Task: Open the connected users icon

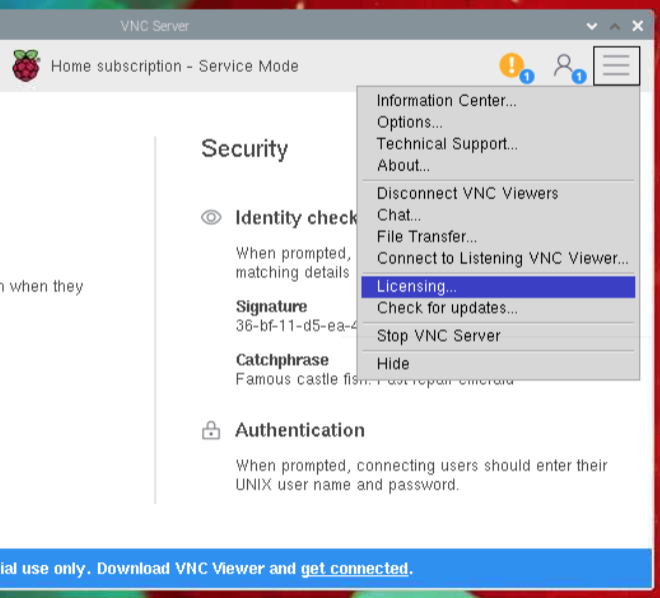Action: [x=564, y=65]
